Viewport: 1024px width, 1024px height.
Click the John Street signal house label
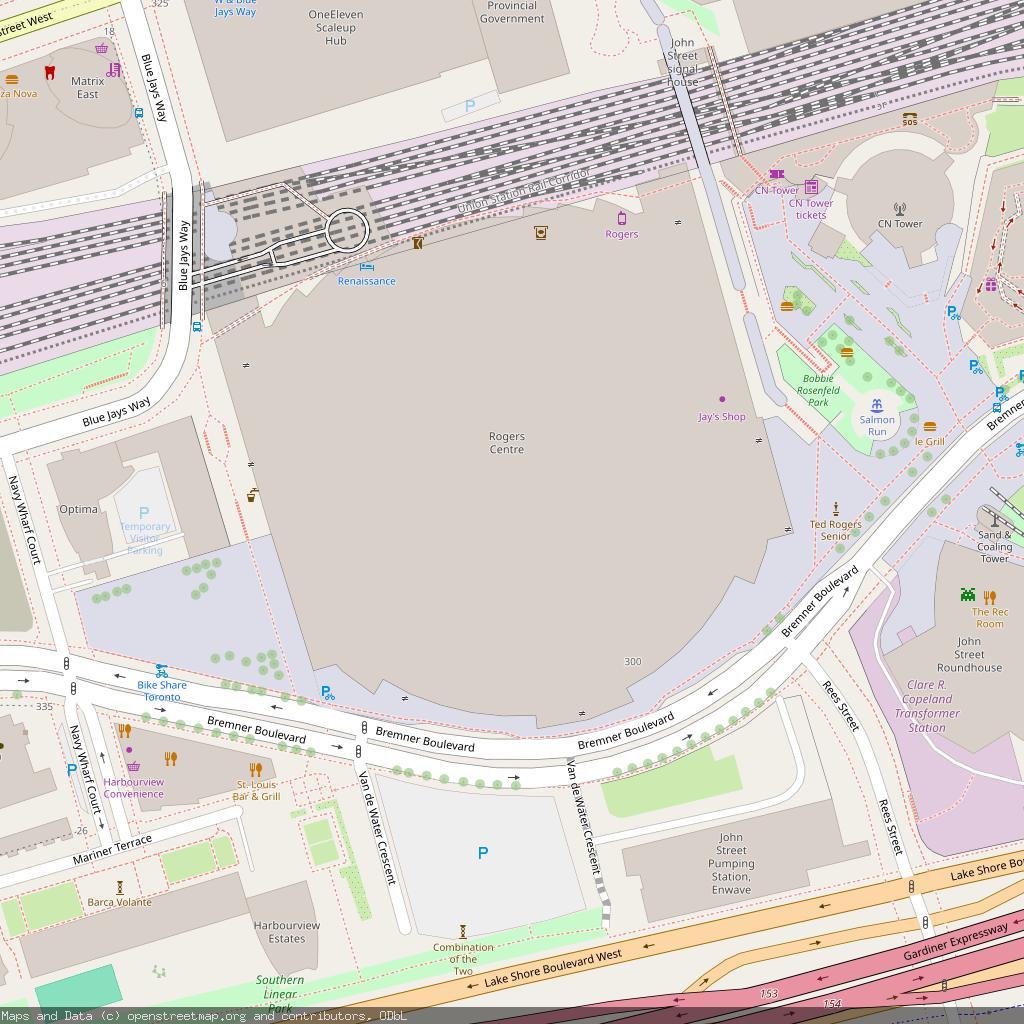coord(682,63)
